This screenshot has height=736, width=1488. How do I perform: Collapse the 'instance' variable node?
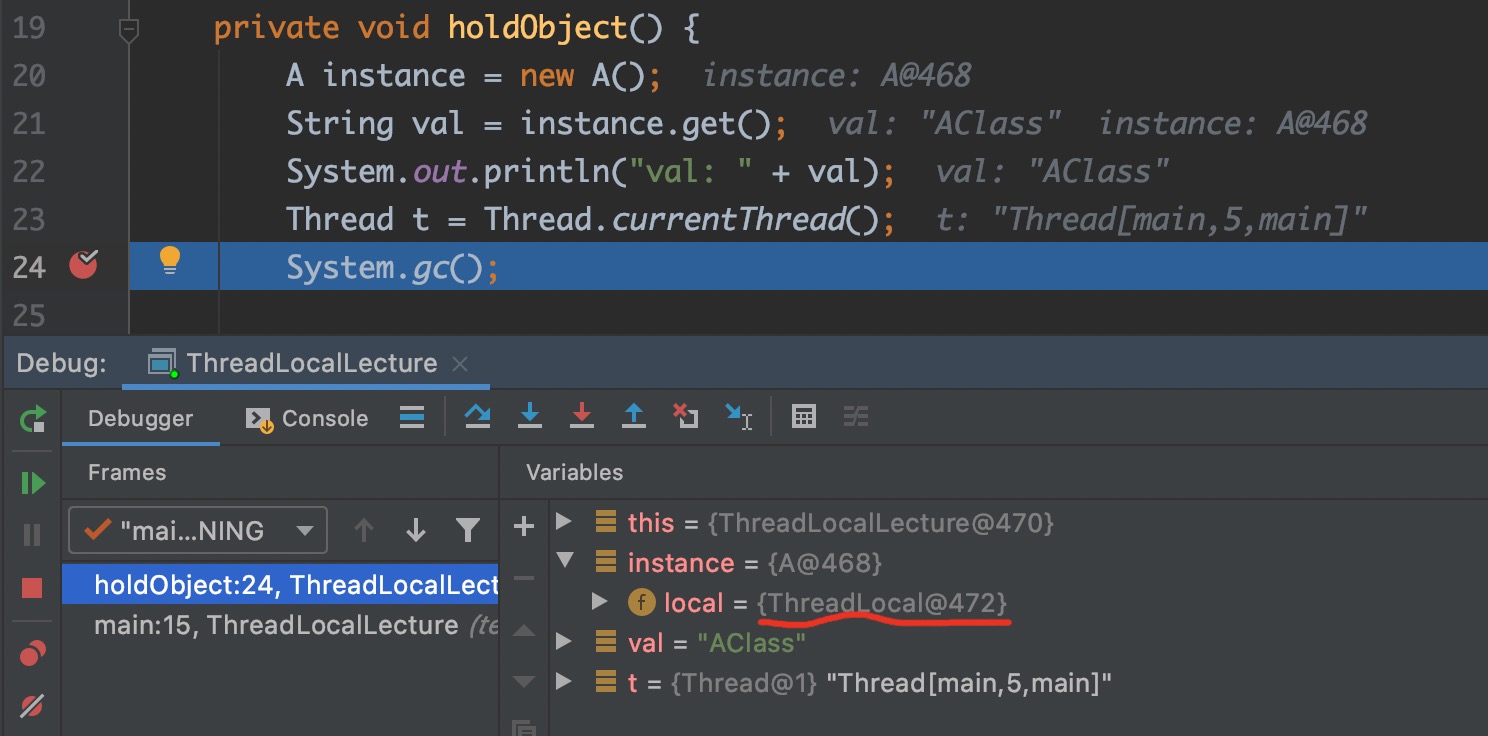click(565, 561)
